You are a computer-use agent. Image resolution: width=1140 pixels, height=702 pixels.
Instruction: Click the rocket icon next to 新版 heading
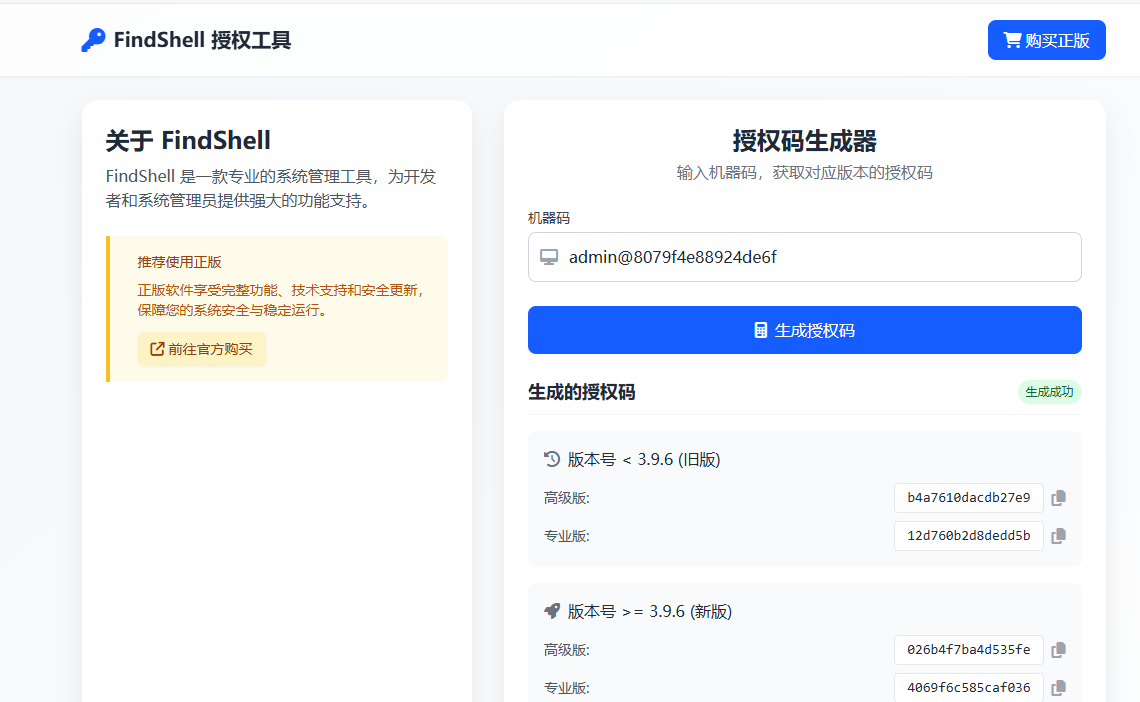(x=552, y=611)
